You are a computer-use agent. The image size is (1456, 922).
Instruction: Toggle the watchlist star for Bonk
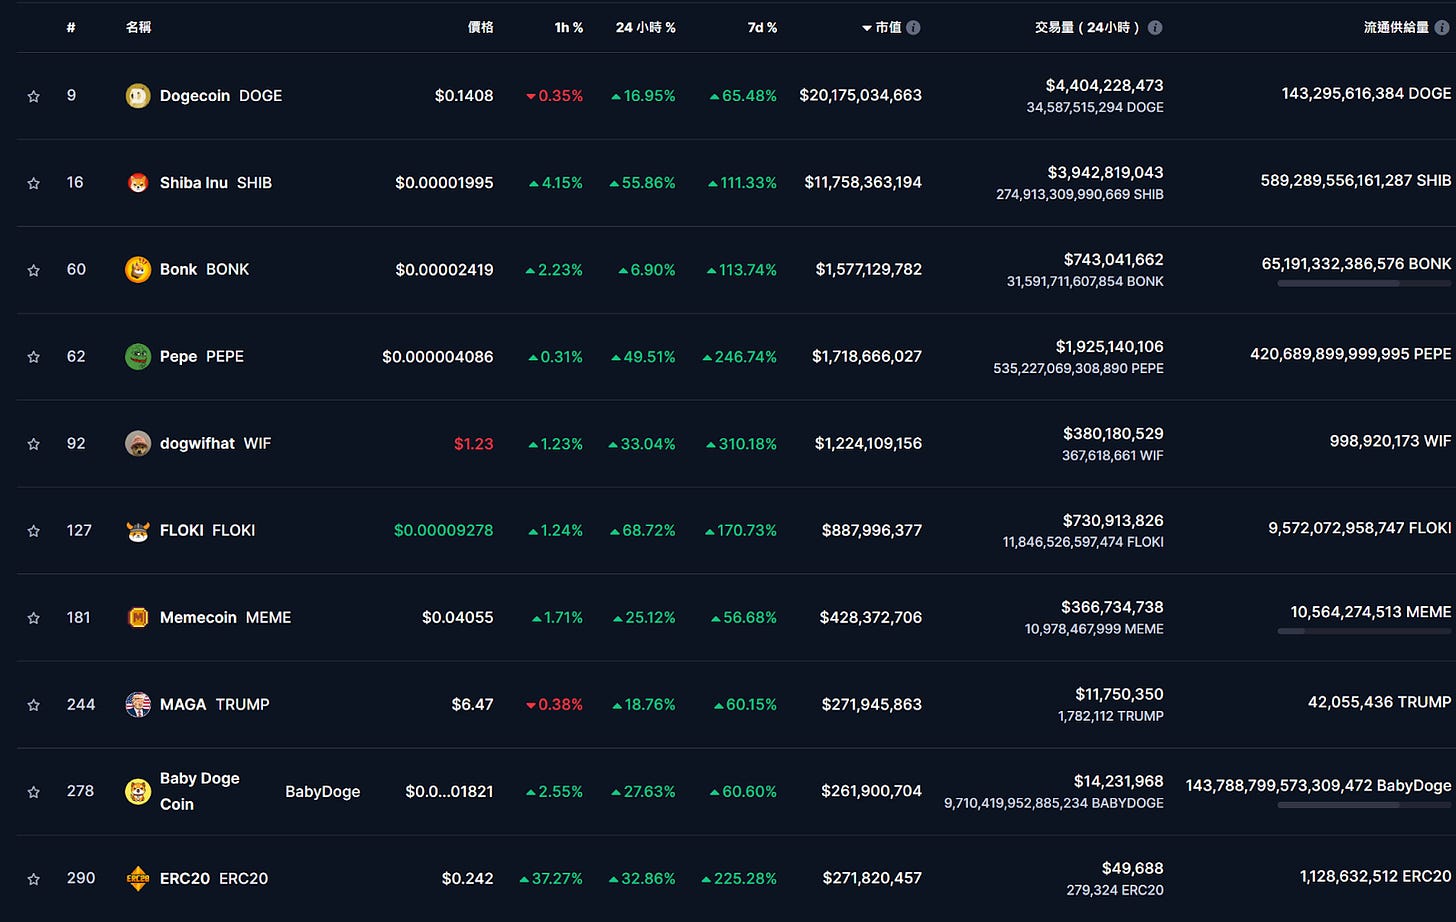[34, 271]
